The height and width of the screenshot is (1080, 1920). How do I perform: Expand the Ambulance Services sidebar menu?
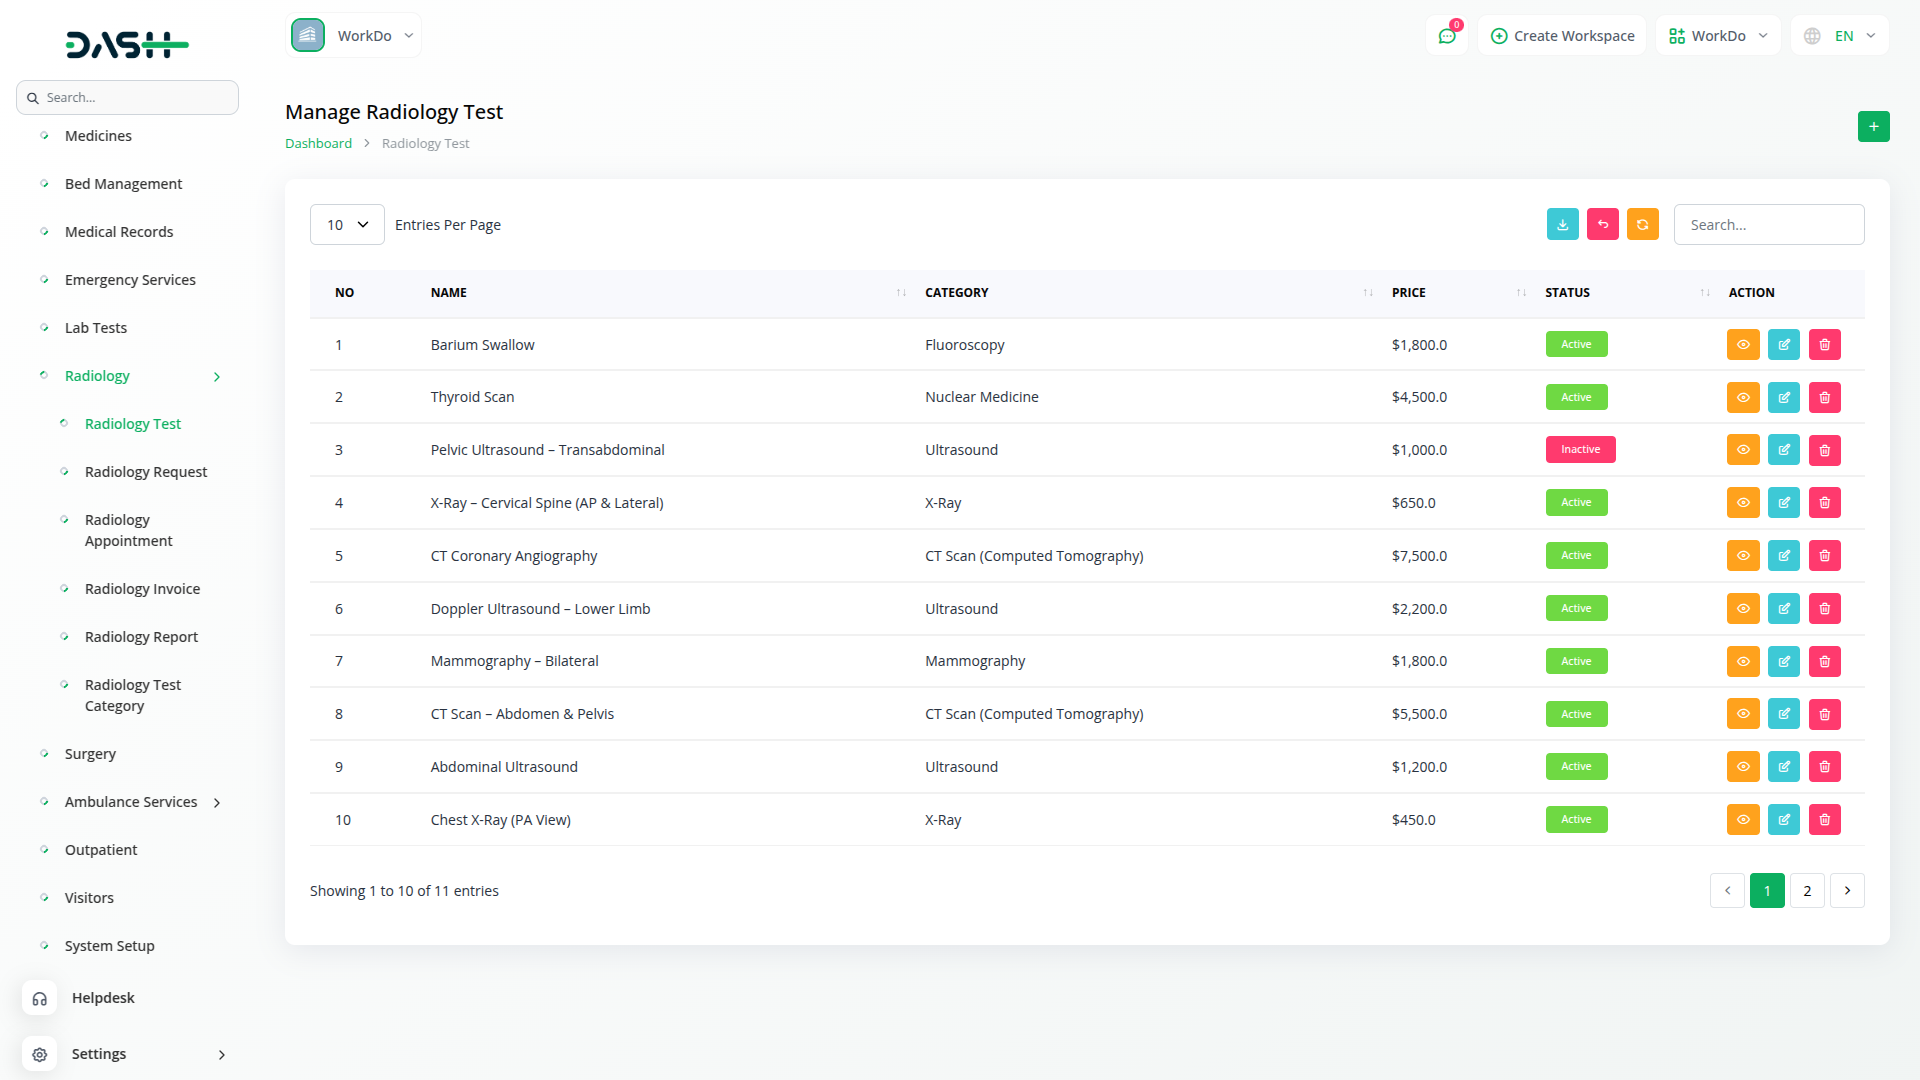point(131,802)
